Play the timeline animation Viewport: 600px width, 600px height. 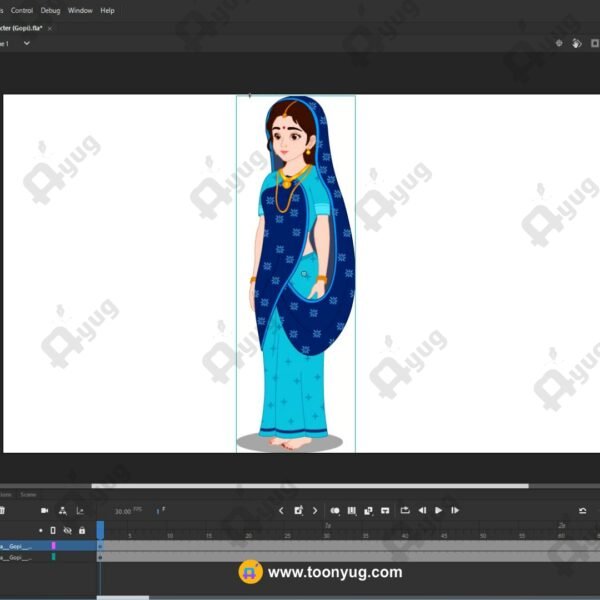(x=439, y=510)
